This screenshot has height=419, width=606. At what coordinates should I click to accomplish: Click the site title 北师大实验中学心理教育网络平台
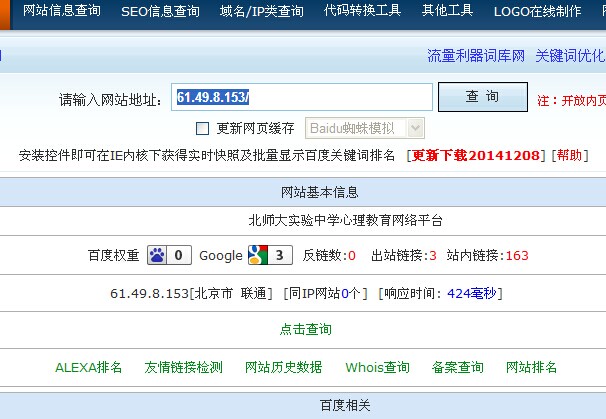tap(346, 221)
